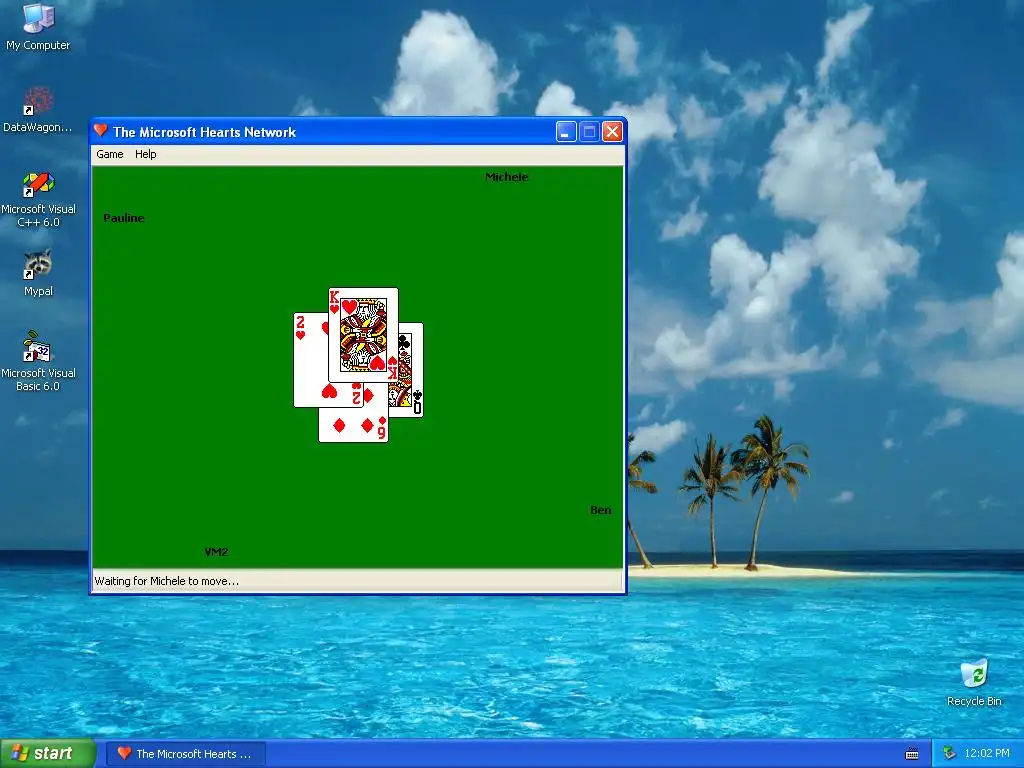Click the Start button
Screen dimensions: 1024x768
pos(47,754)
